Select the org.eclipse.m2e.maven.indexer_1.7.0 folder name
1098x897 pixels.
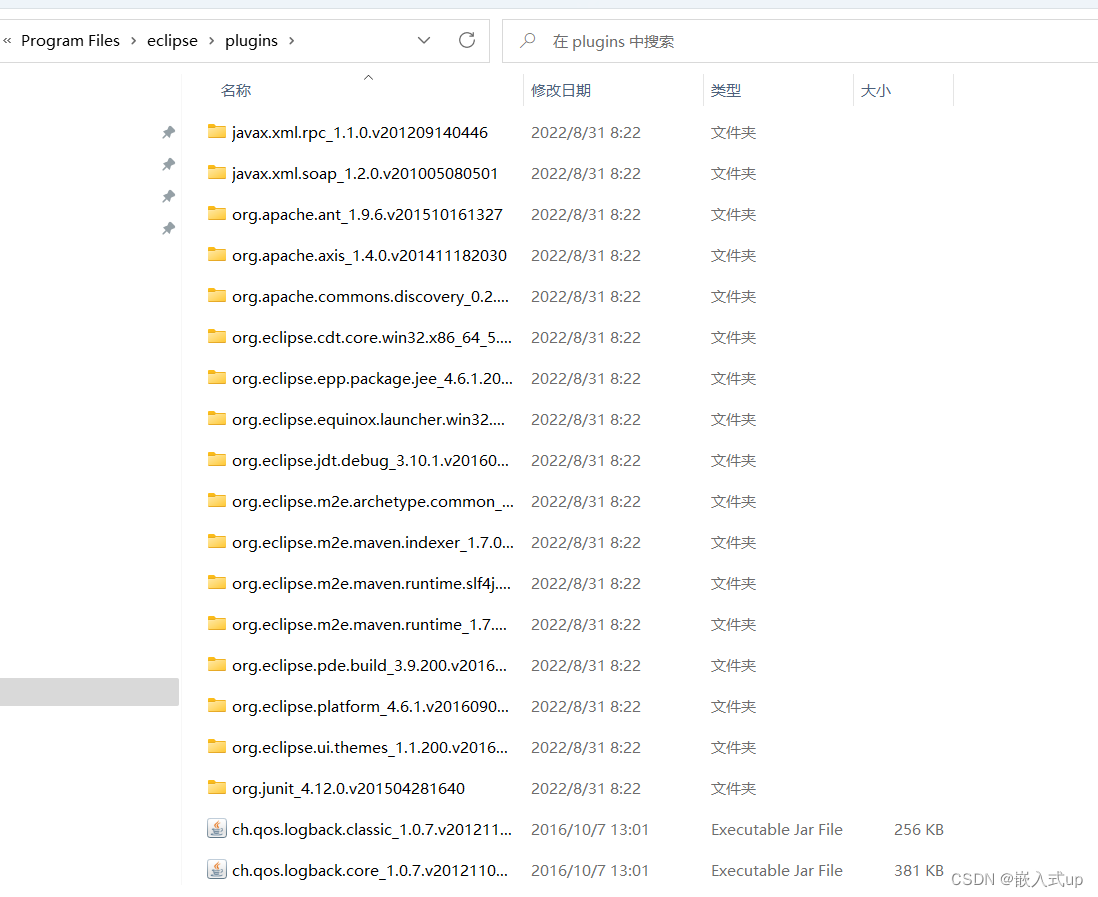(373, 542)
